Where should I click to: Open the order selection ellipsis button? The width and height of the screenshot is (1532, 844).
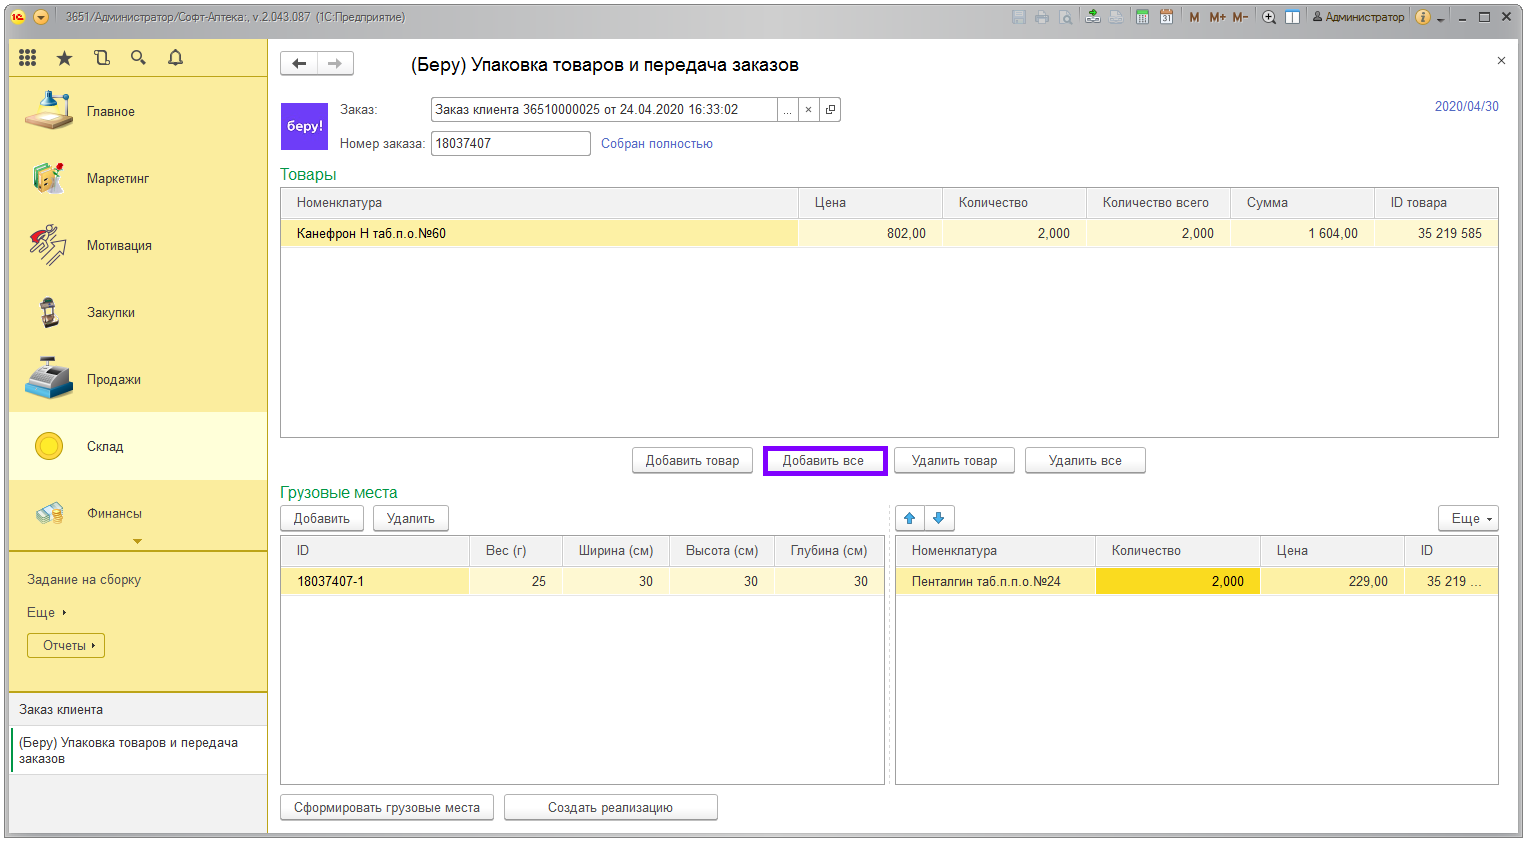787,110
